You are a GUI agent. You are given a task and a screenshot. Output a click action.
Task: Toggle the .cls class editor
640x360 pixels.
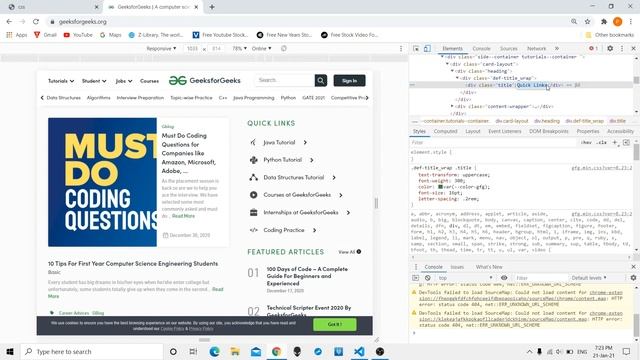coord(601,142)
